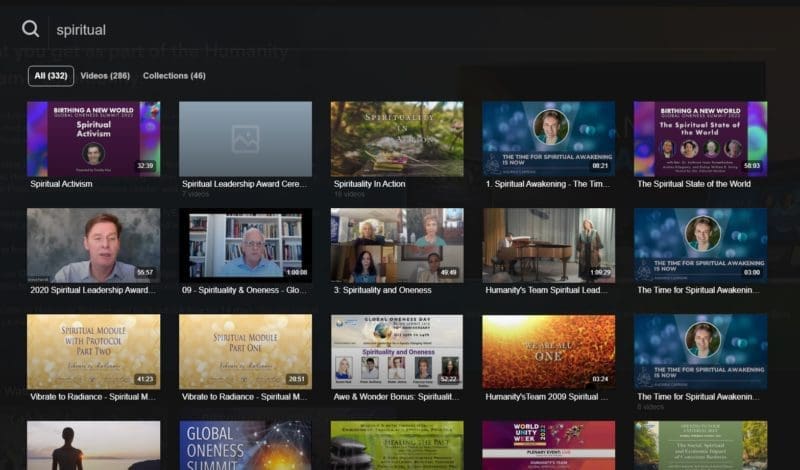Open the World Unity Week plenary thumbnail
The image size is (800, 470).
tap(548, 445)
